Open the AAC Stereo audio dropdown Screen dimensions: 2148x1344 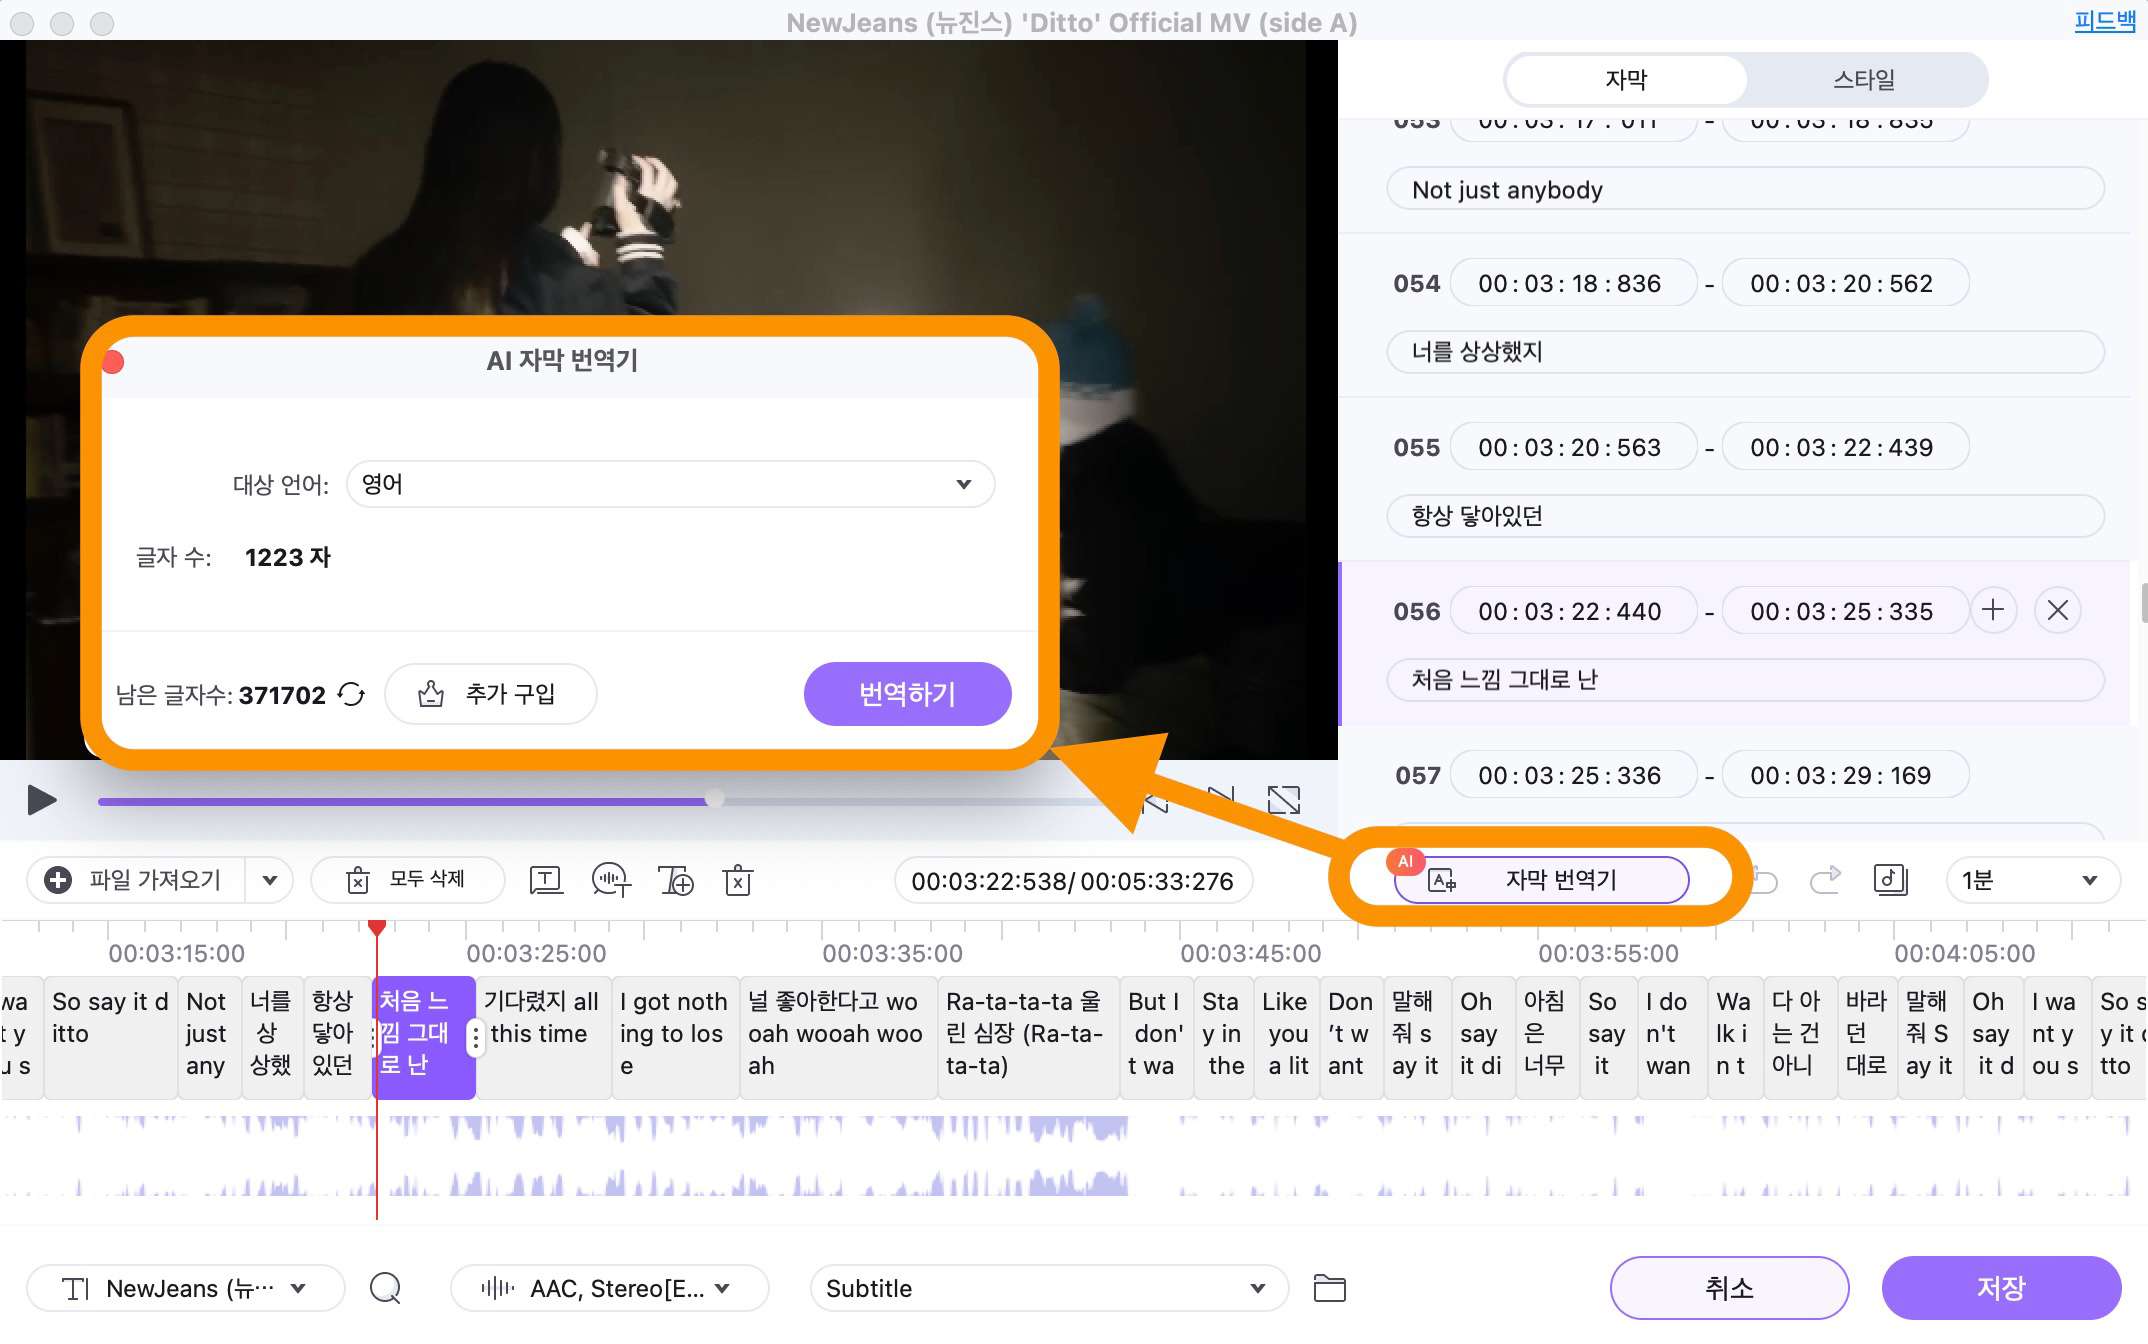click(609, 1288)
